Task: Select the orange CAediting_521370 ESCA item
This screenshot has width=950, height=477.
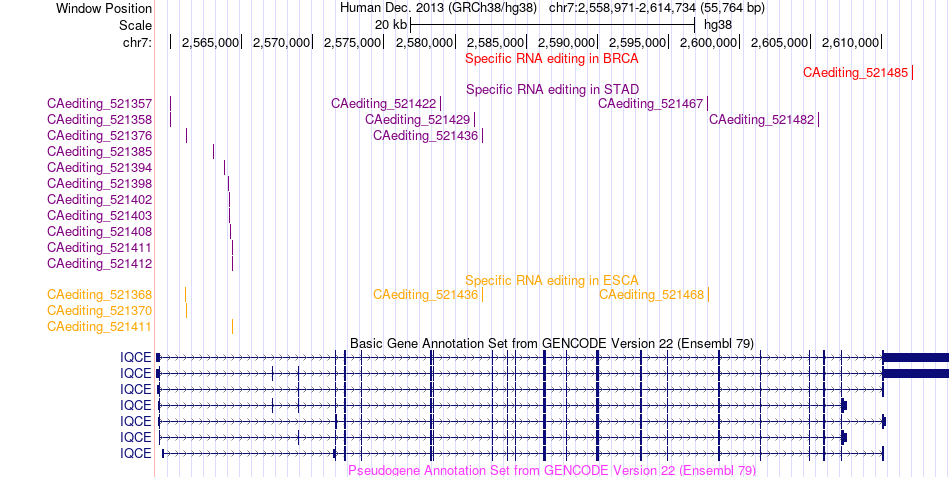Action: click(x=99, y=310)
